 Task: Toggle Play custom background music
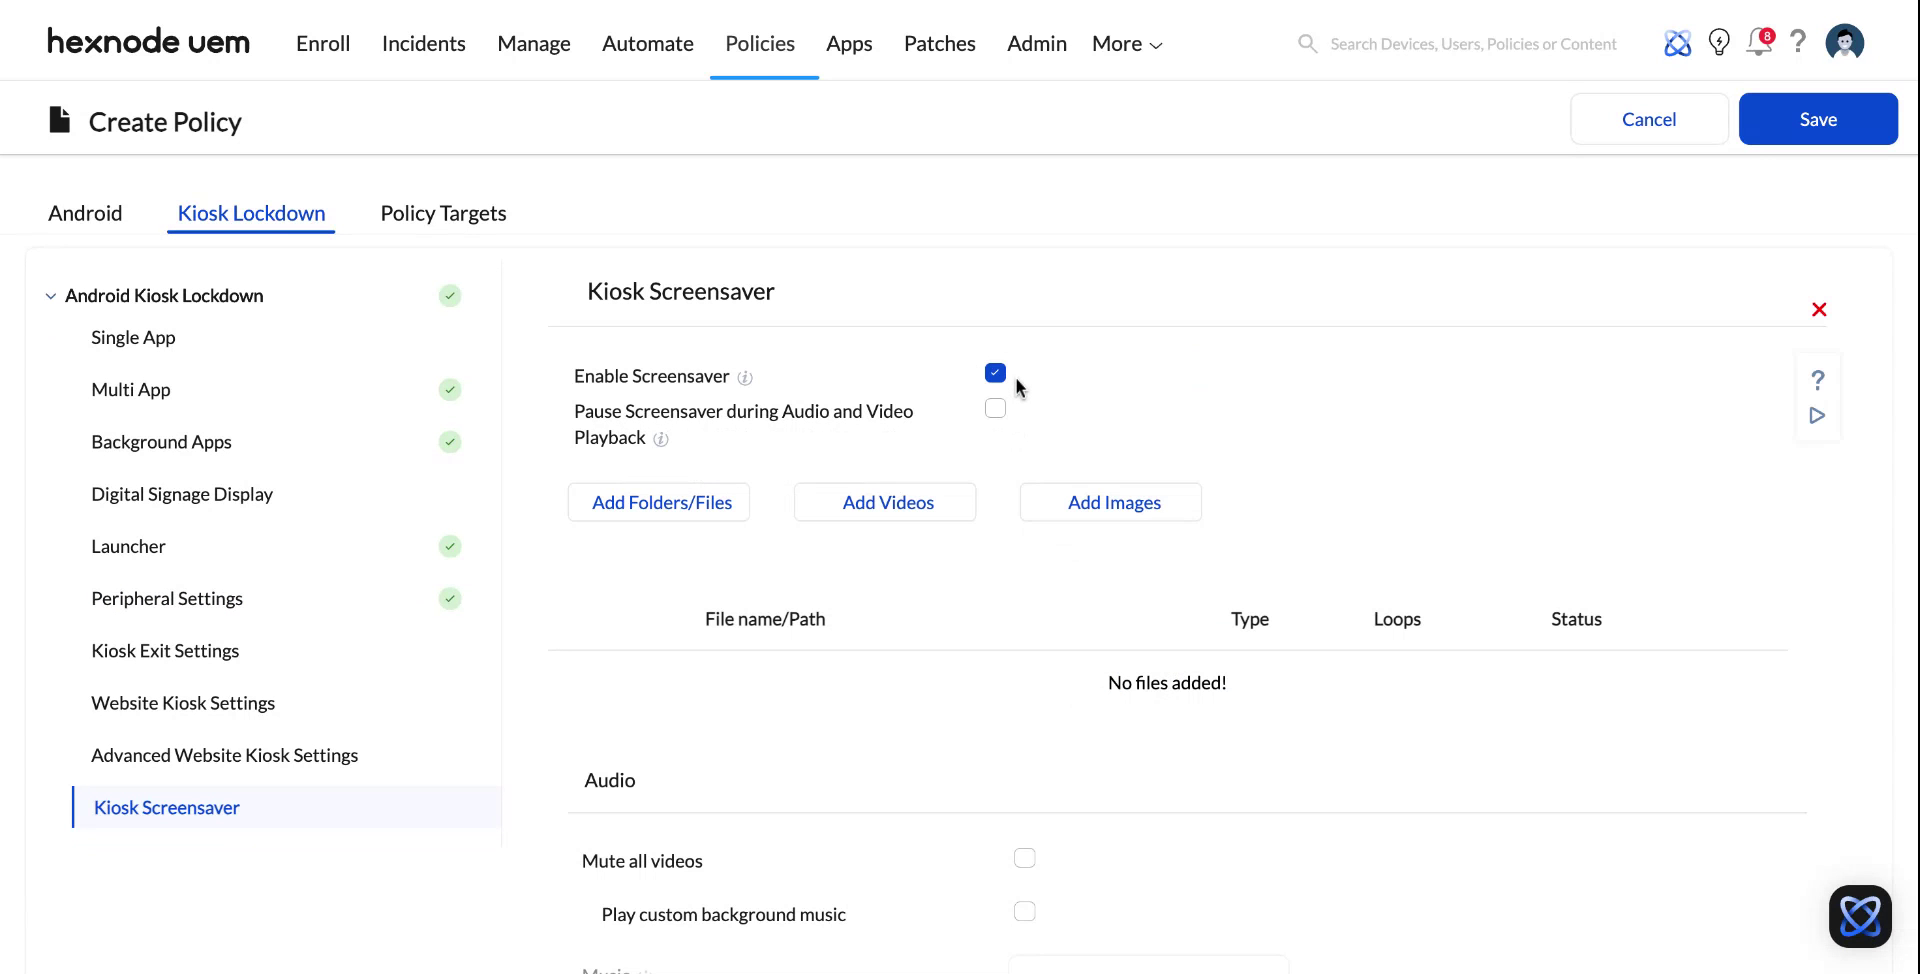[1025, 911]
